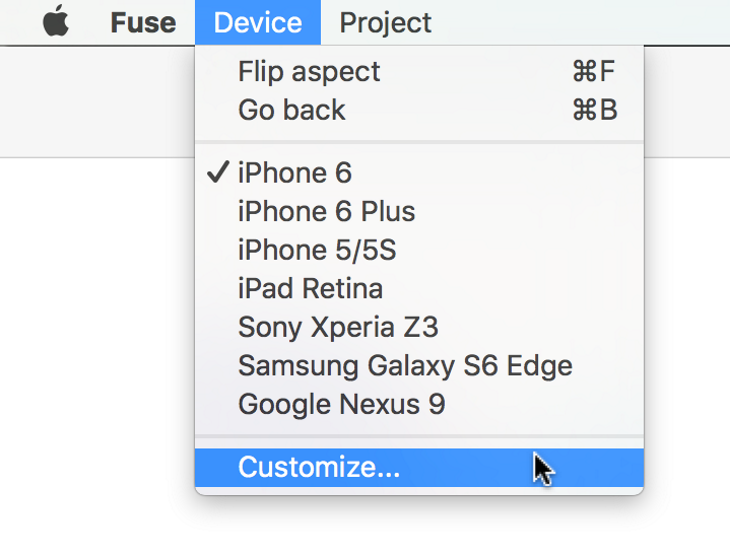Click the Plus word in iPhone 6 Plus
The image size is (730, 556).
(388, 211)
